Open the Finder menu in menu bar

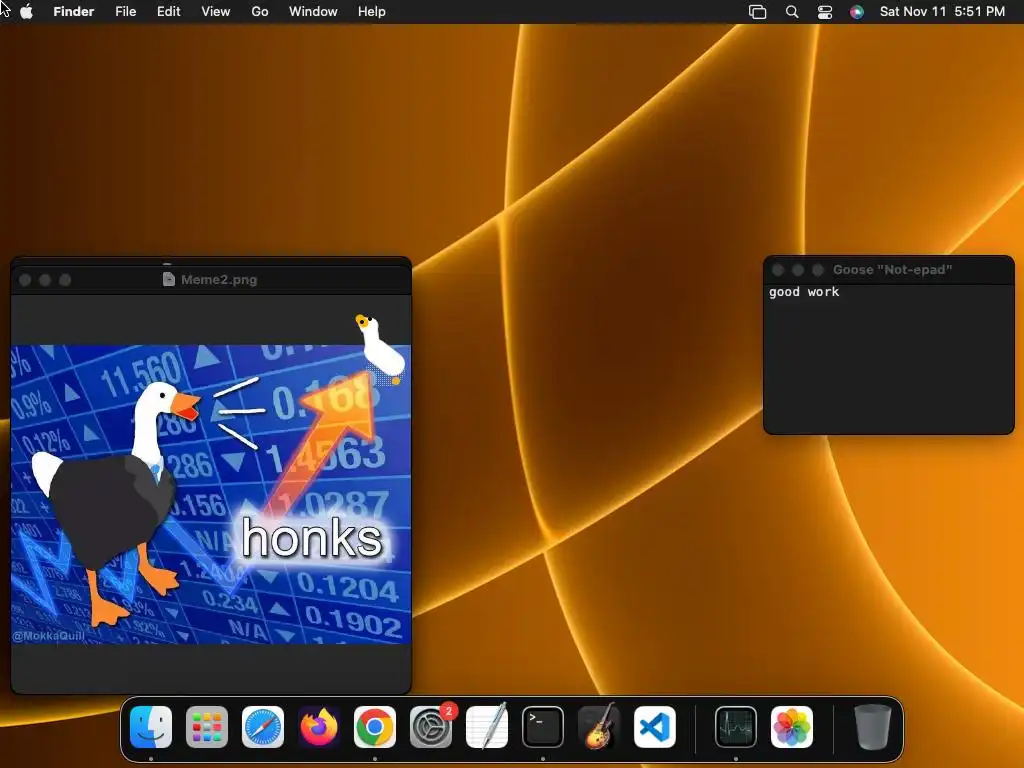pyautogui.click(x=74, y=12)
